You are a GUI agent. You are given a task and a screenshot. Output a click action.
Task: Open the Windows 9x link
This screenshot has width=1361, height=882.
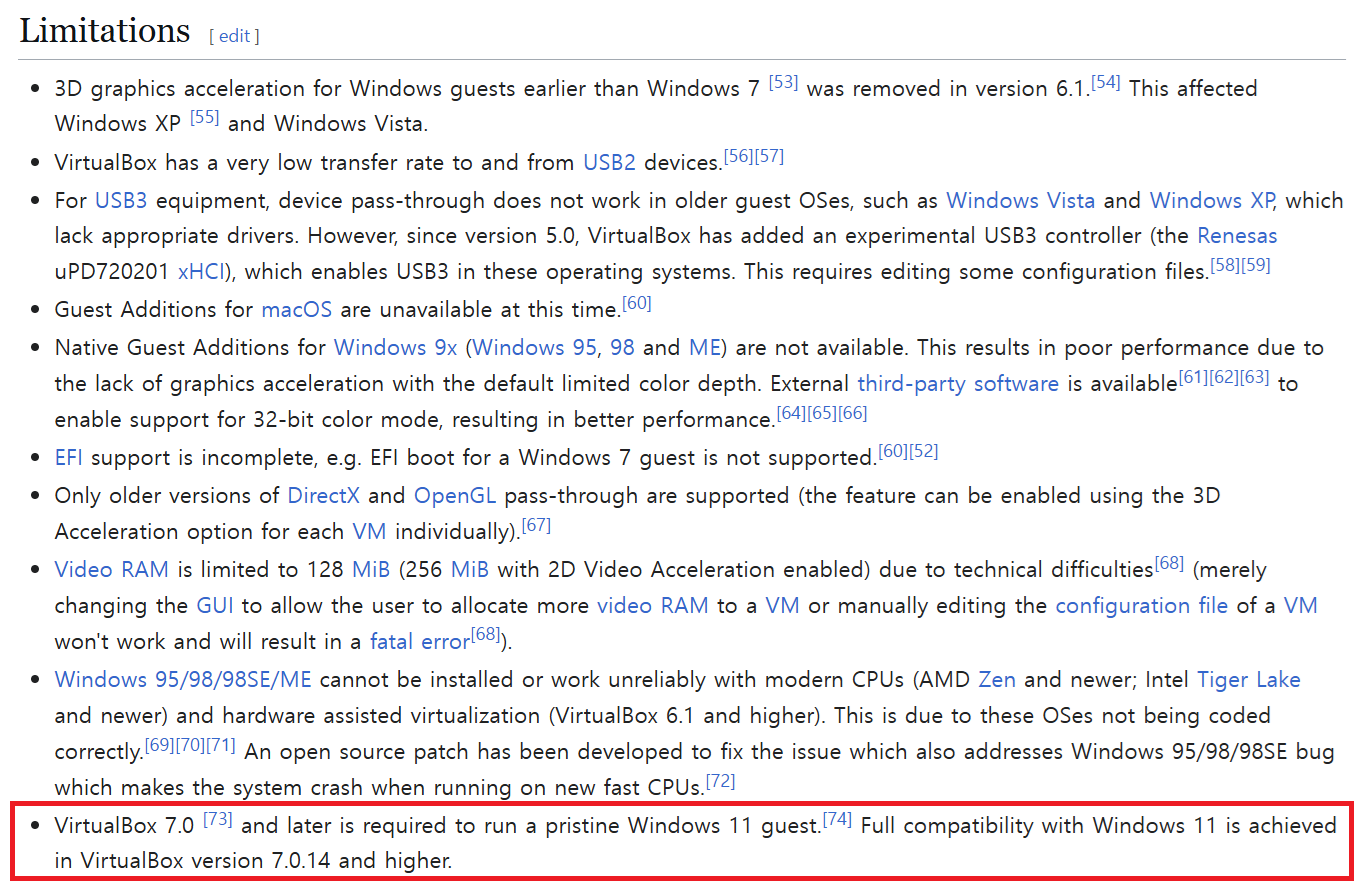396,348
